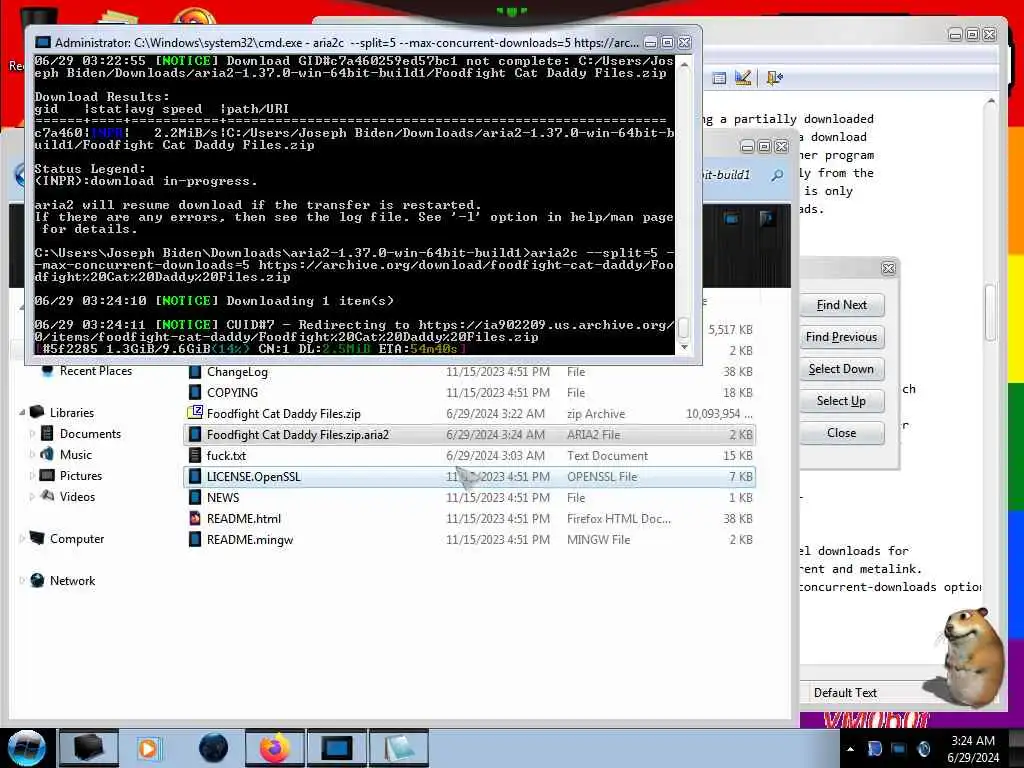Image resolution: width=1024 pixels, height=768 pixels.
Task: Select the LICENSE.OpenSSL file
Action: point(470,477)
